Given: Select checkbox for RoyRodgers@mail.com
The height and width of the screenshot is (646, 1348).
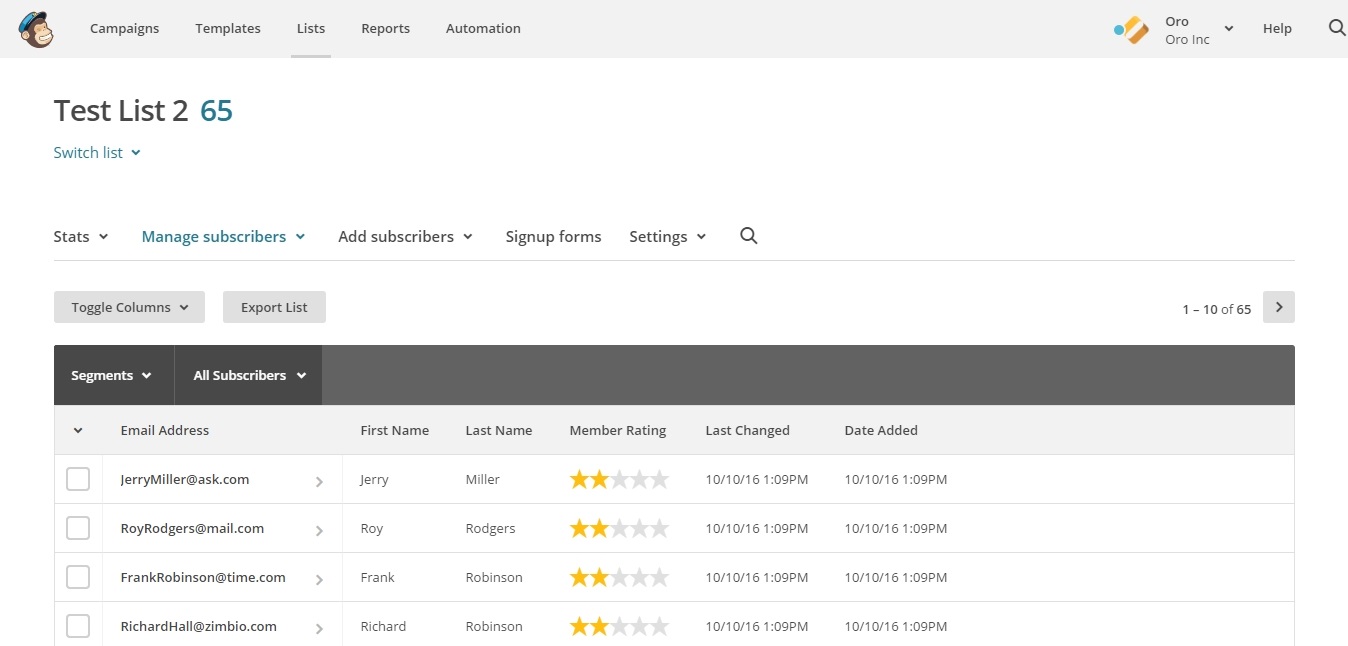Looking at the screenshot, I should [x=78, y=528].
